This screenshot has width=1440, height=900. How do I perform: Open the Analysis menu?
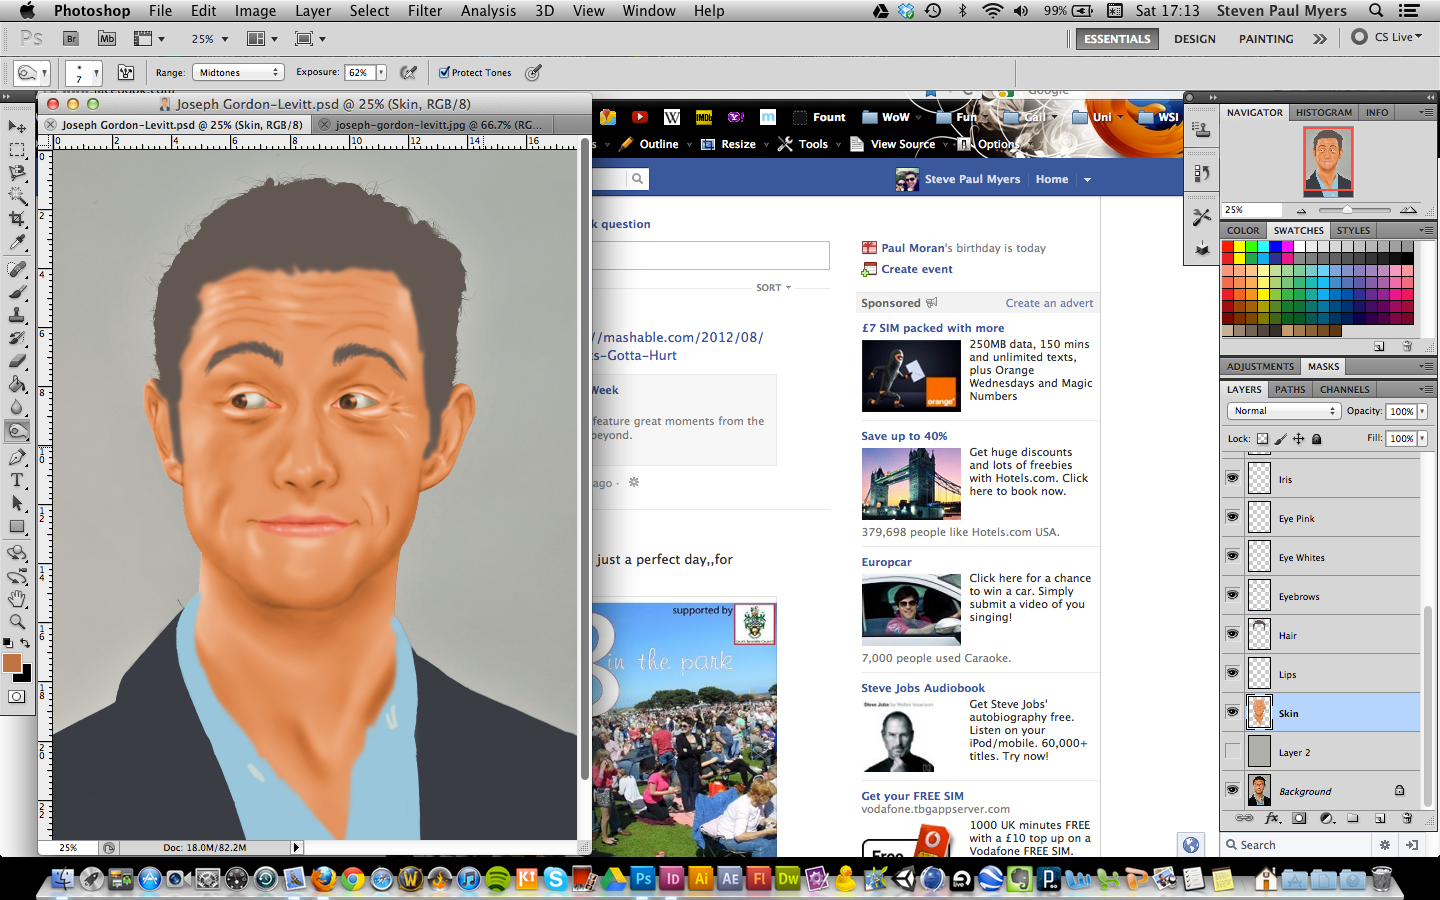pos(489,10)
